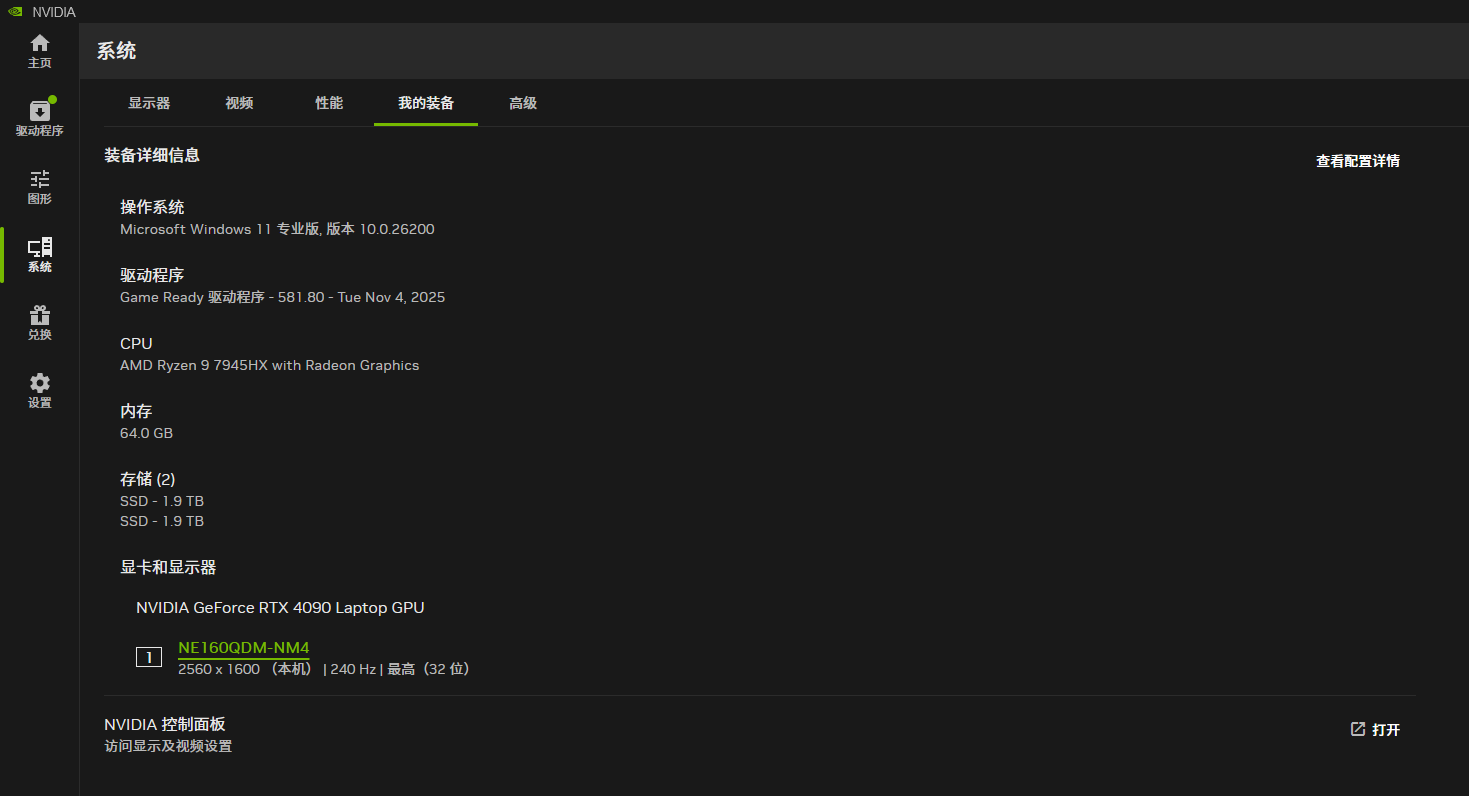
Task: Switch to the 视频 tab
Action: click(x=239, y=103)
